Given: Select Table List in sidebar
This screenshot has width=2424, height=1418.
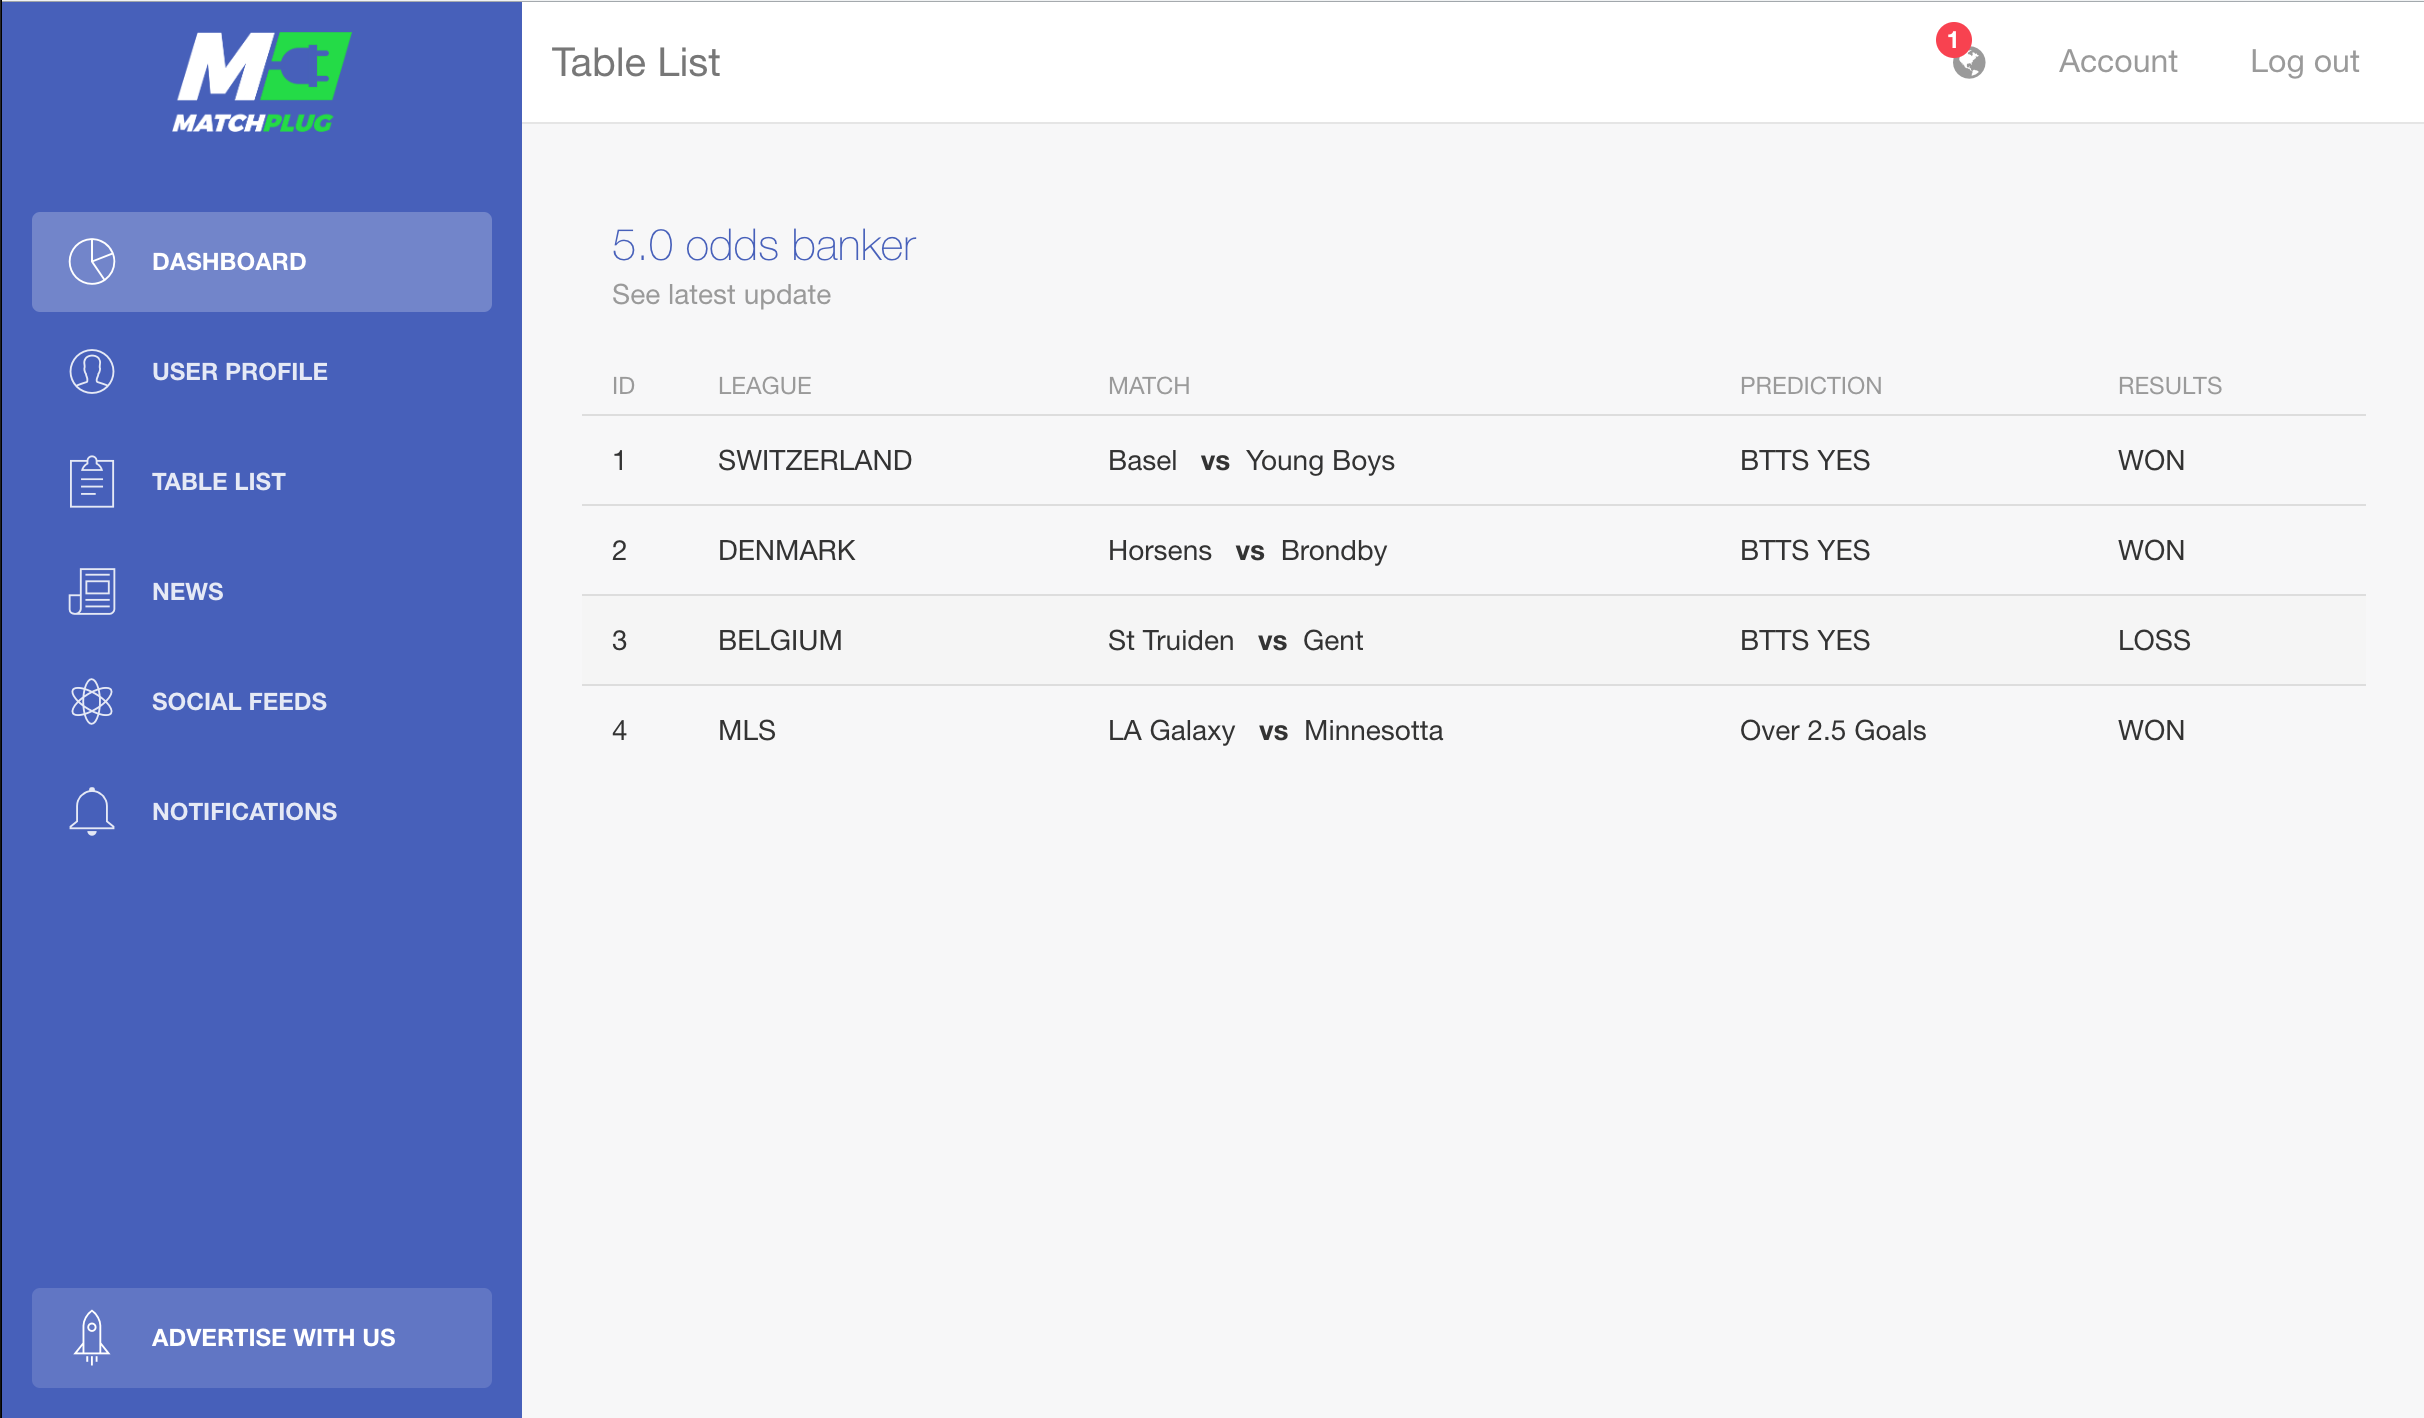Looking at the screenshot, I should coord(262,481).
